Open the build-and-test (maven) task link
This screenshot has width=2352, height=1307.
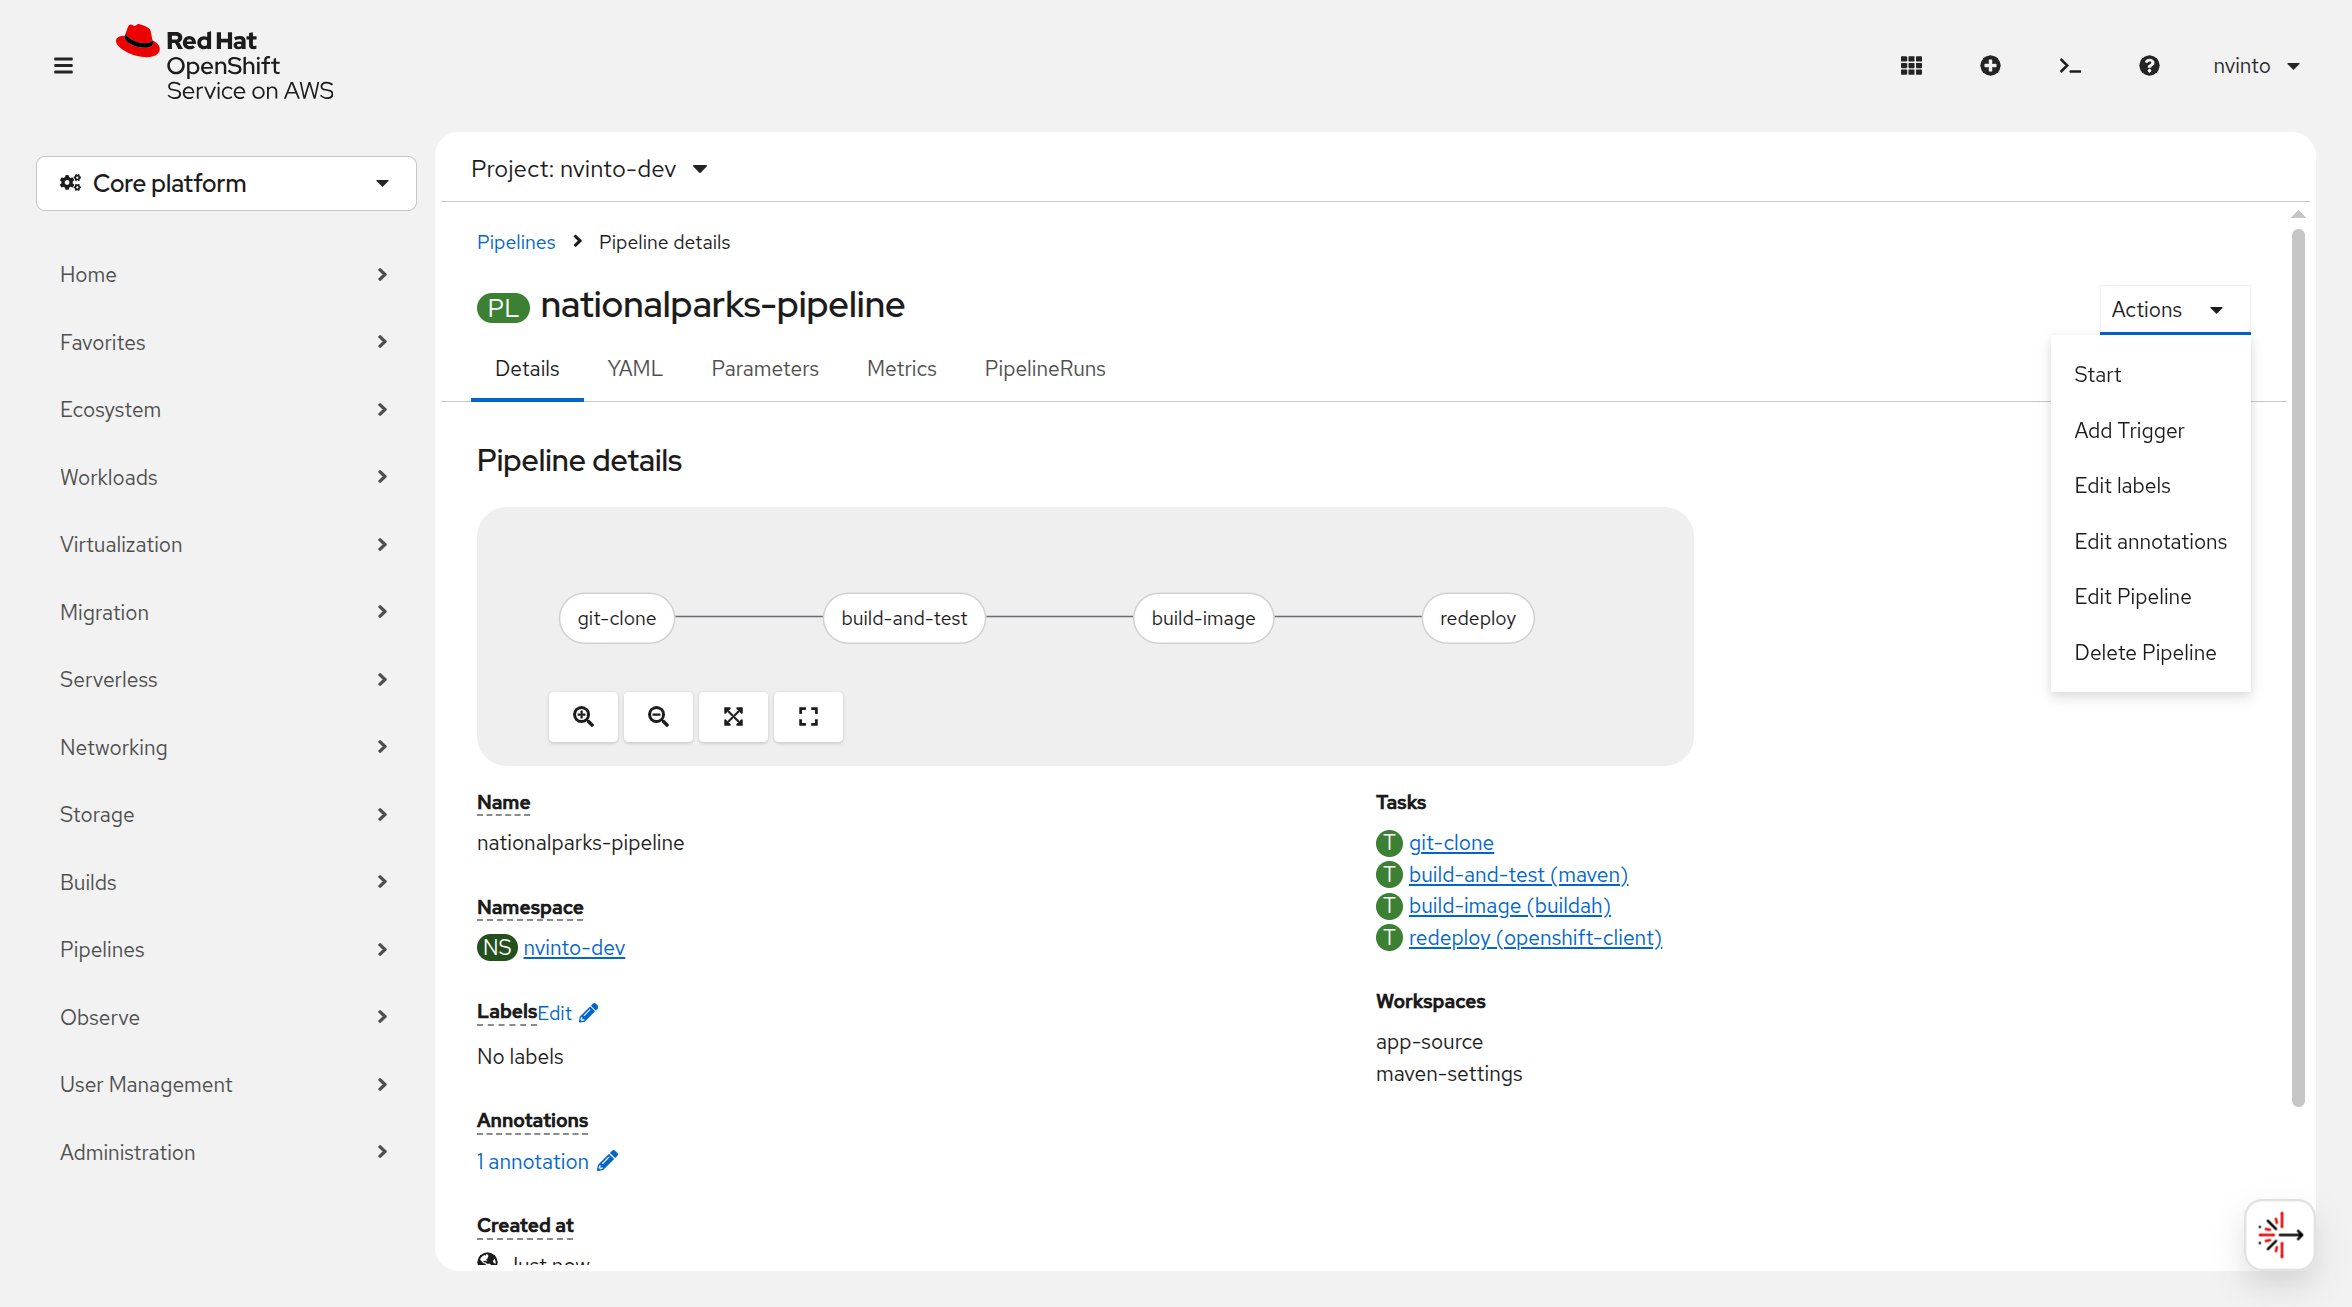point(1518,875)
